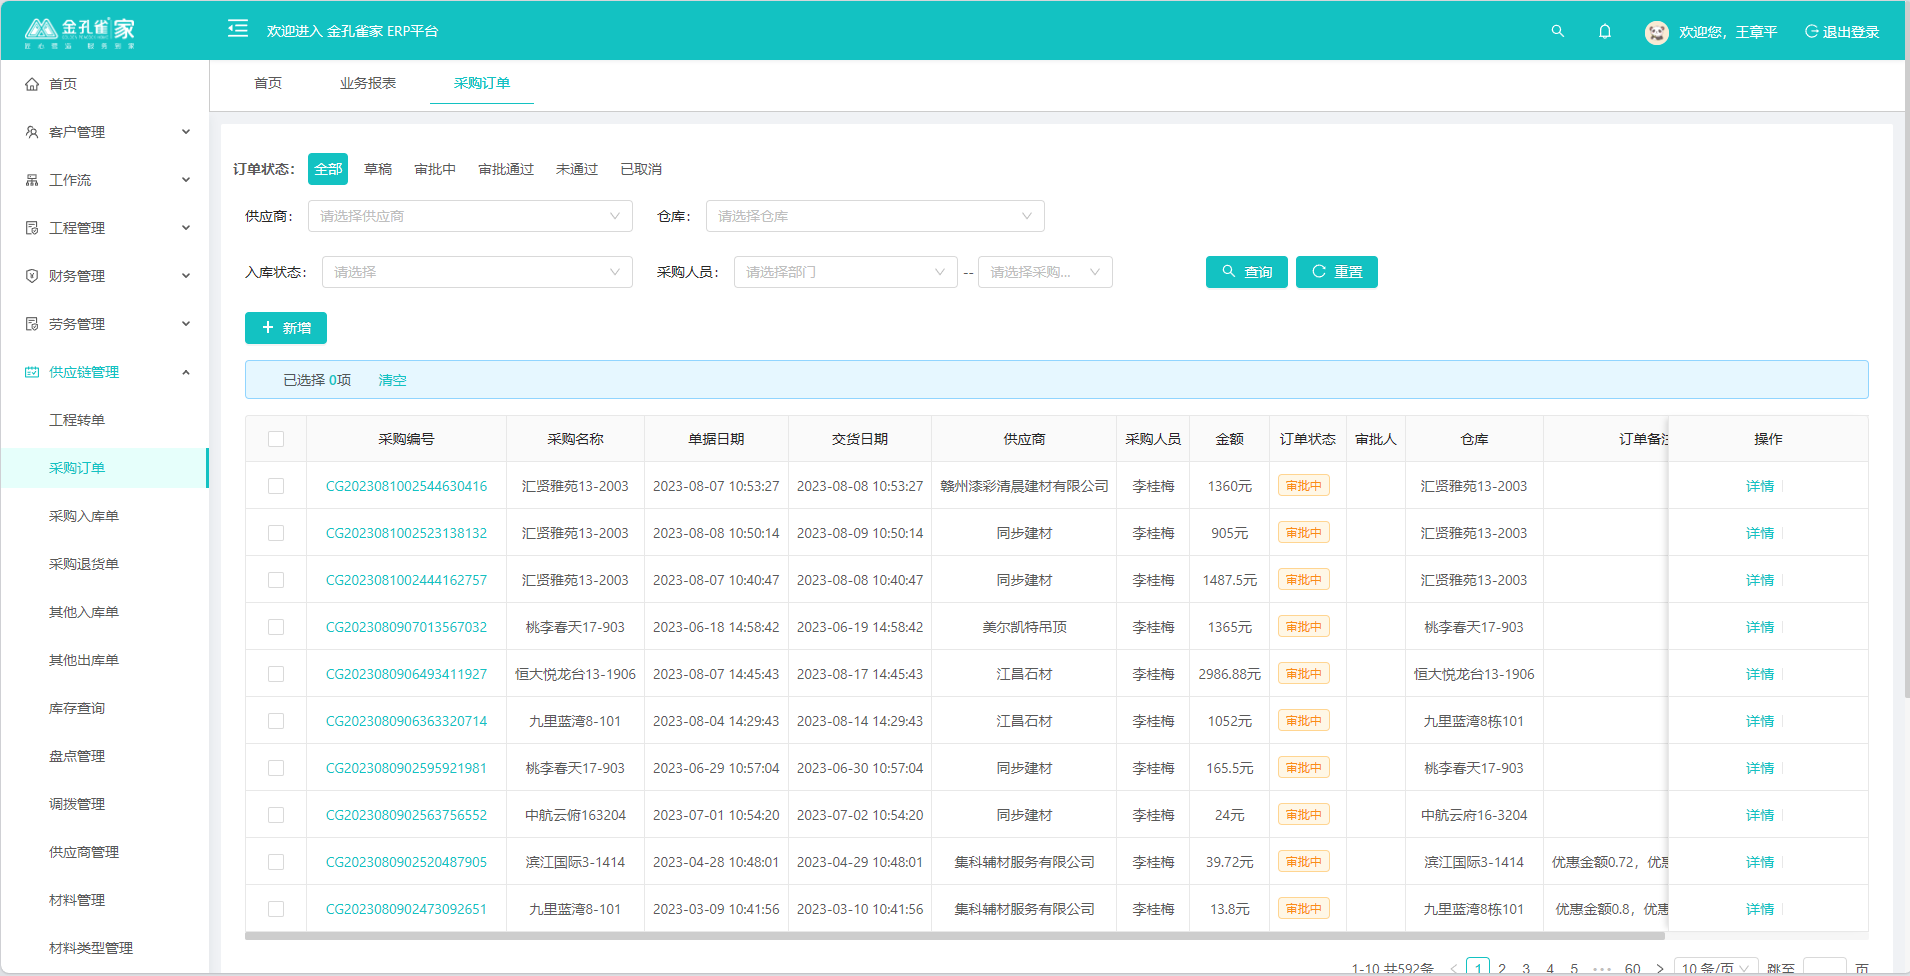
Task: Check the row CG2023081002523138132
Action: [x=276, y=533]
